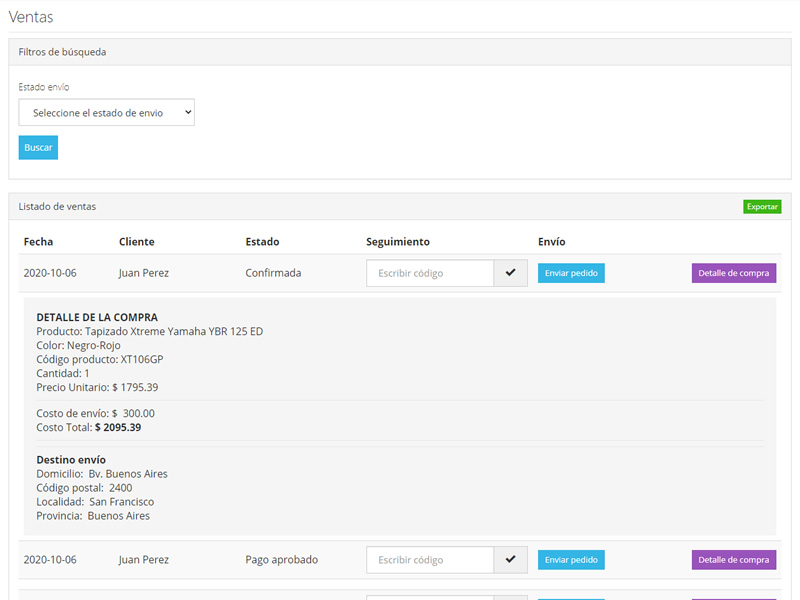This screenshot has width=800, height=600.
Task: Focus tracking code field in Confirmada row
Action: pos(430,273)
